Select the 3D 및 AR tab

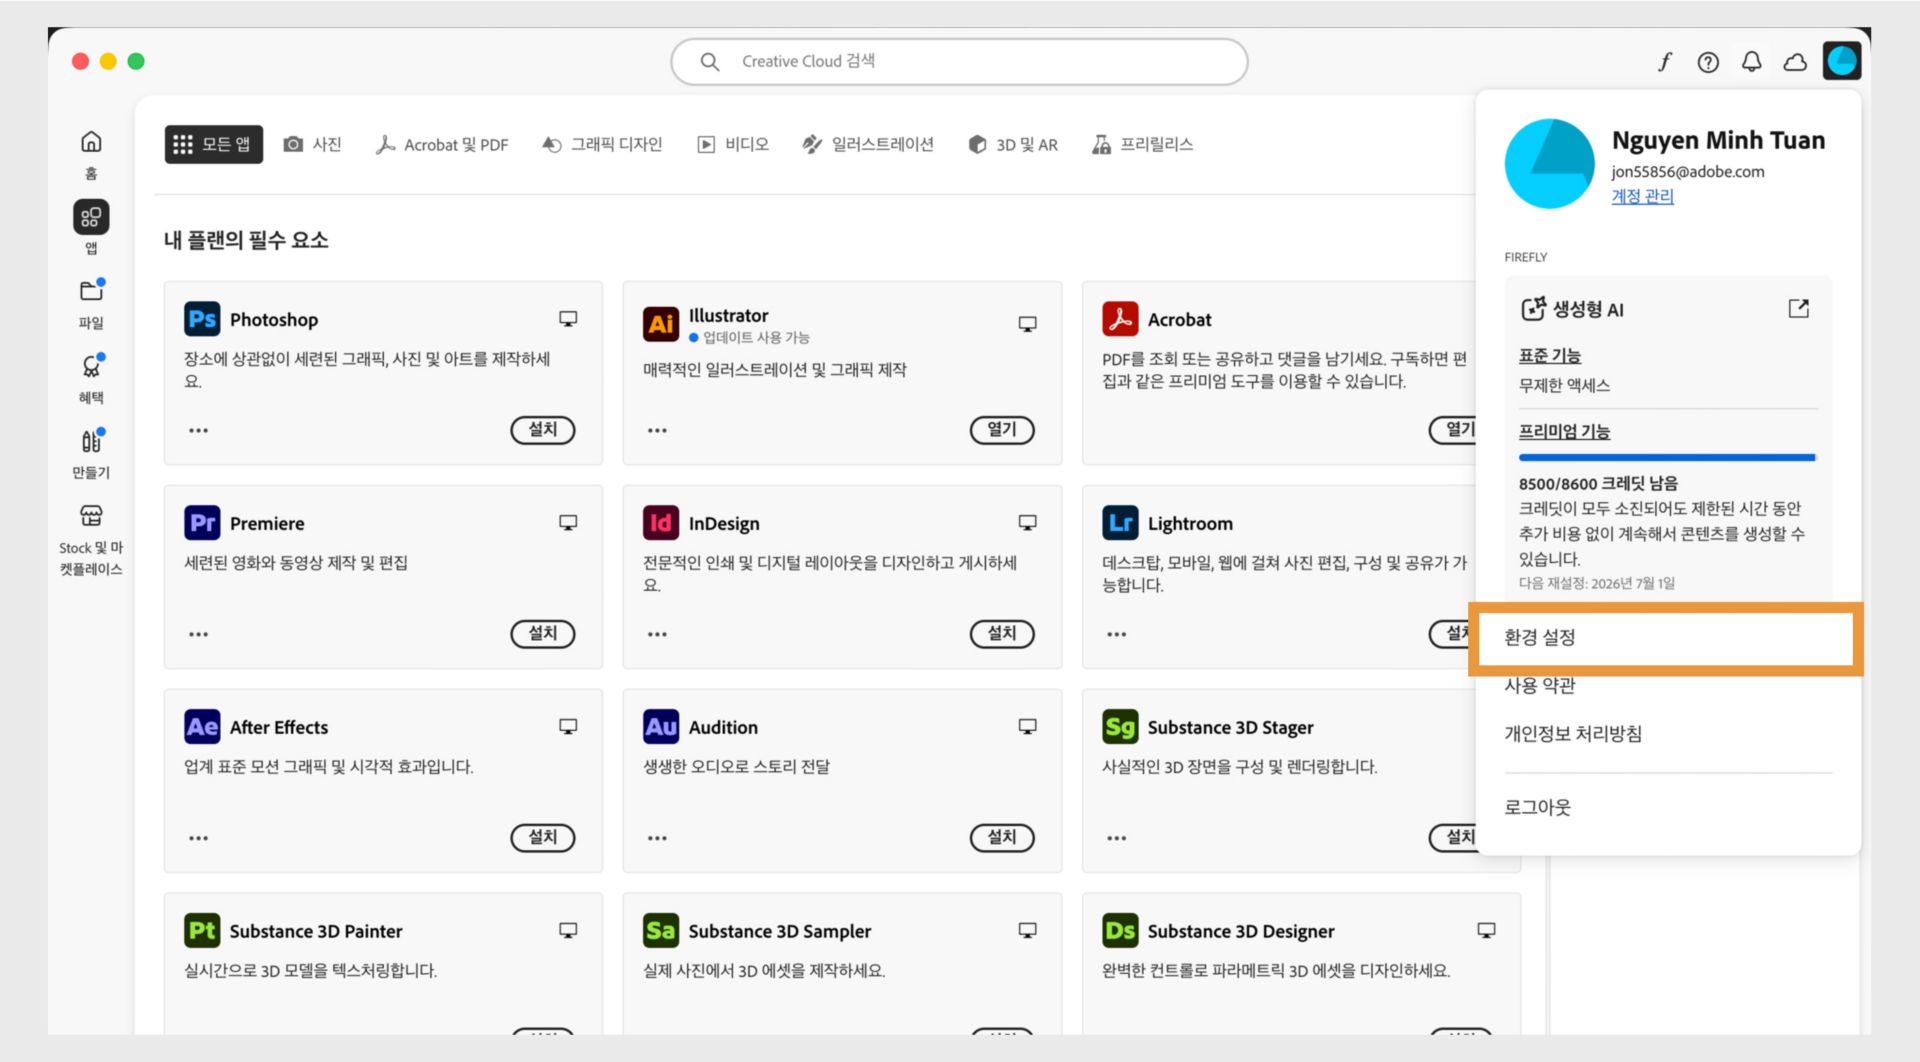1013,144
